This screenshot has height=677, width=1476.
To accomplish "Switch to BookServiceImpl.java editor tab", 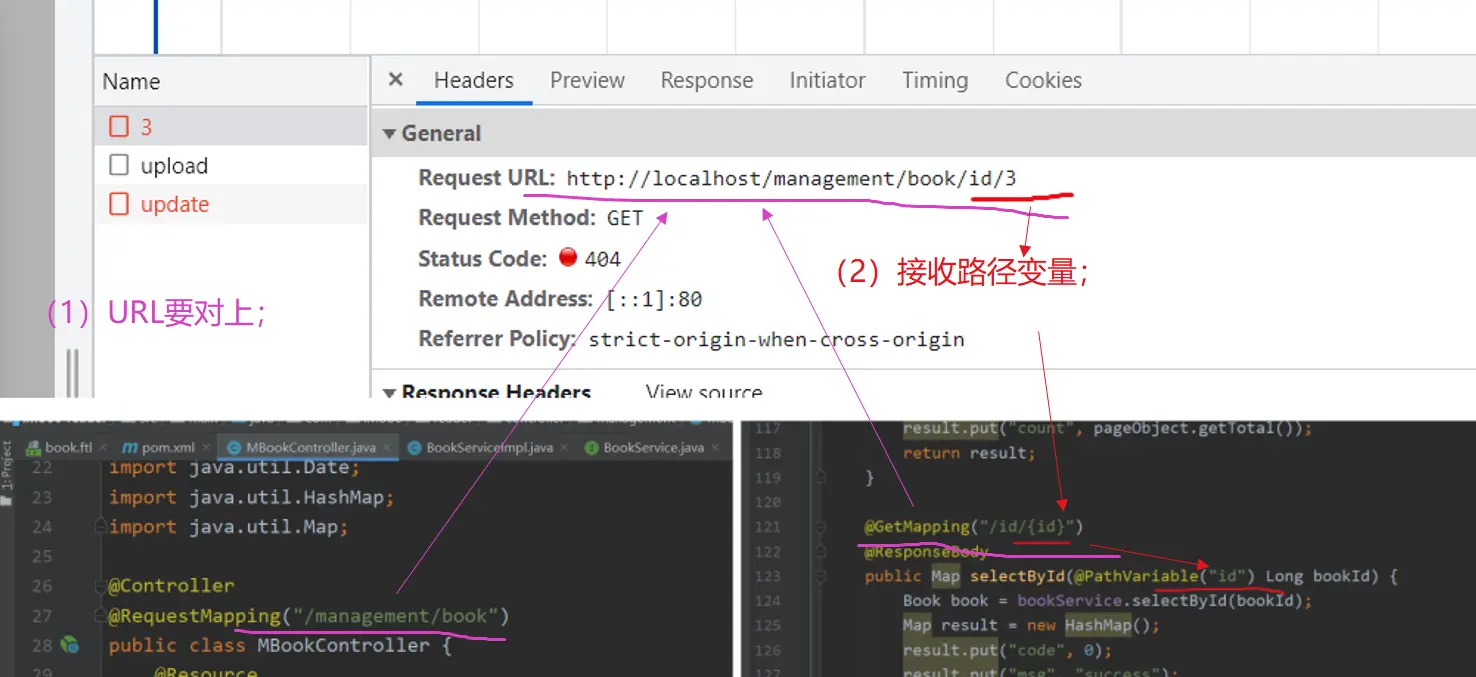I will click(489, 447).
